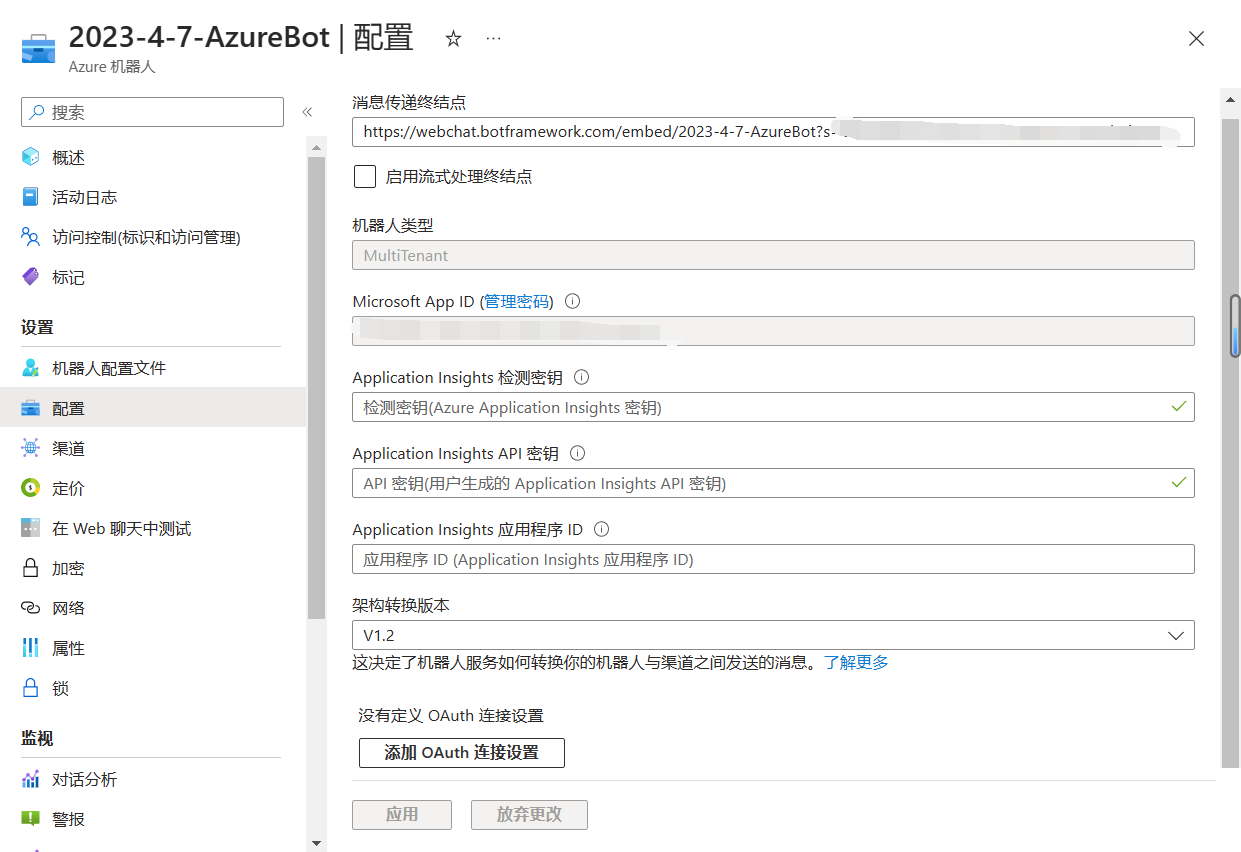Click the 设置 section heading
The height and width of the screenshot is (852, 1241).
(37, 327)
